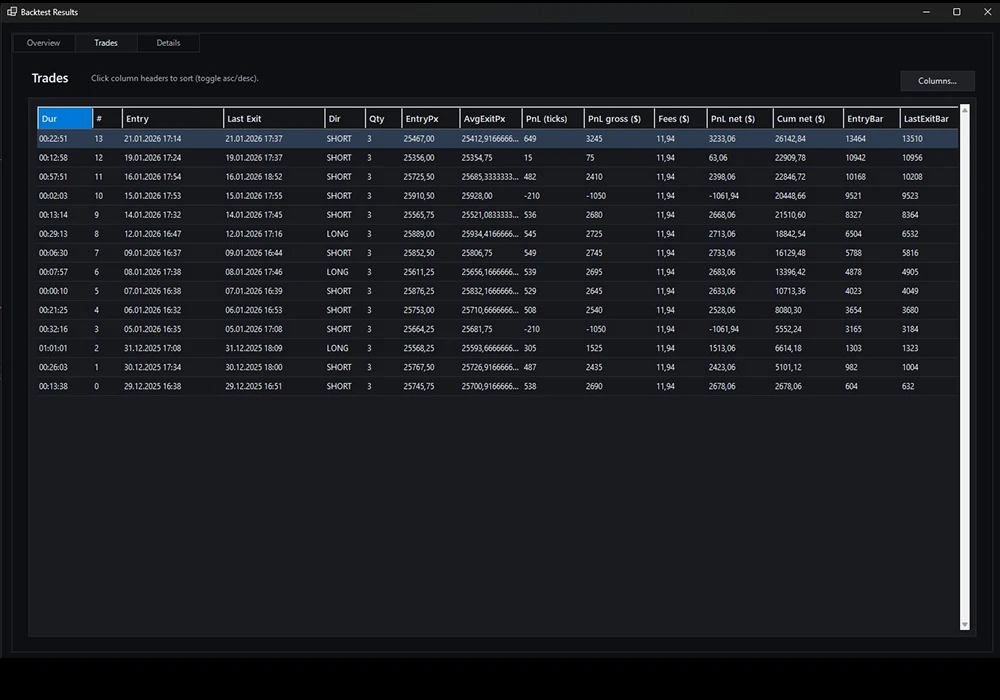Select cumulative net cell 5552,24
The image size is (1000, 700).
tap(788, 330)
